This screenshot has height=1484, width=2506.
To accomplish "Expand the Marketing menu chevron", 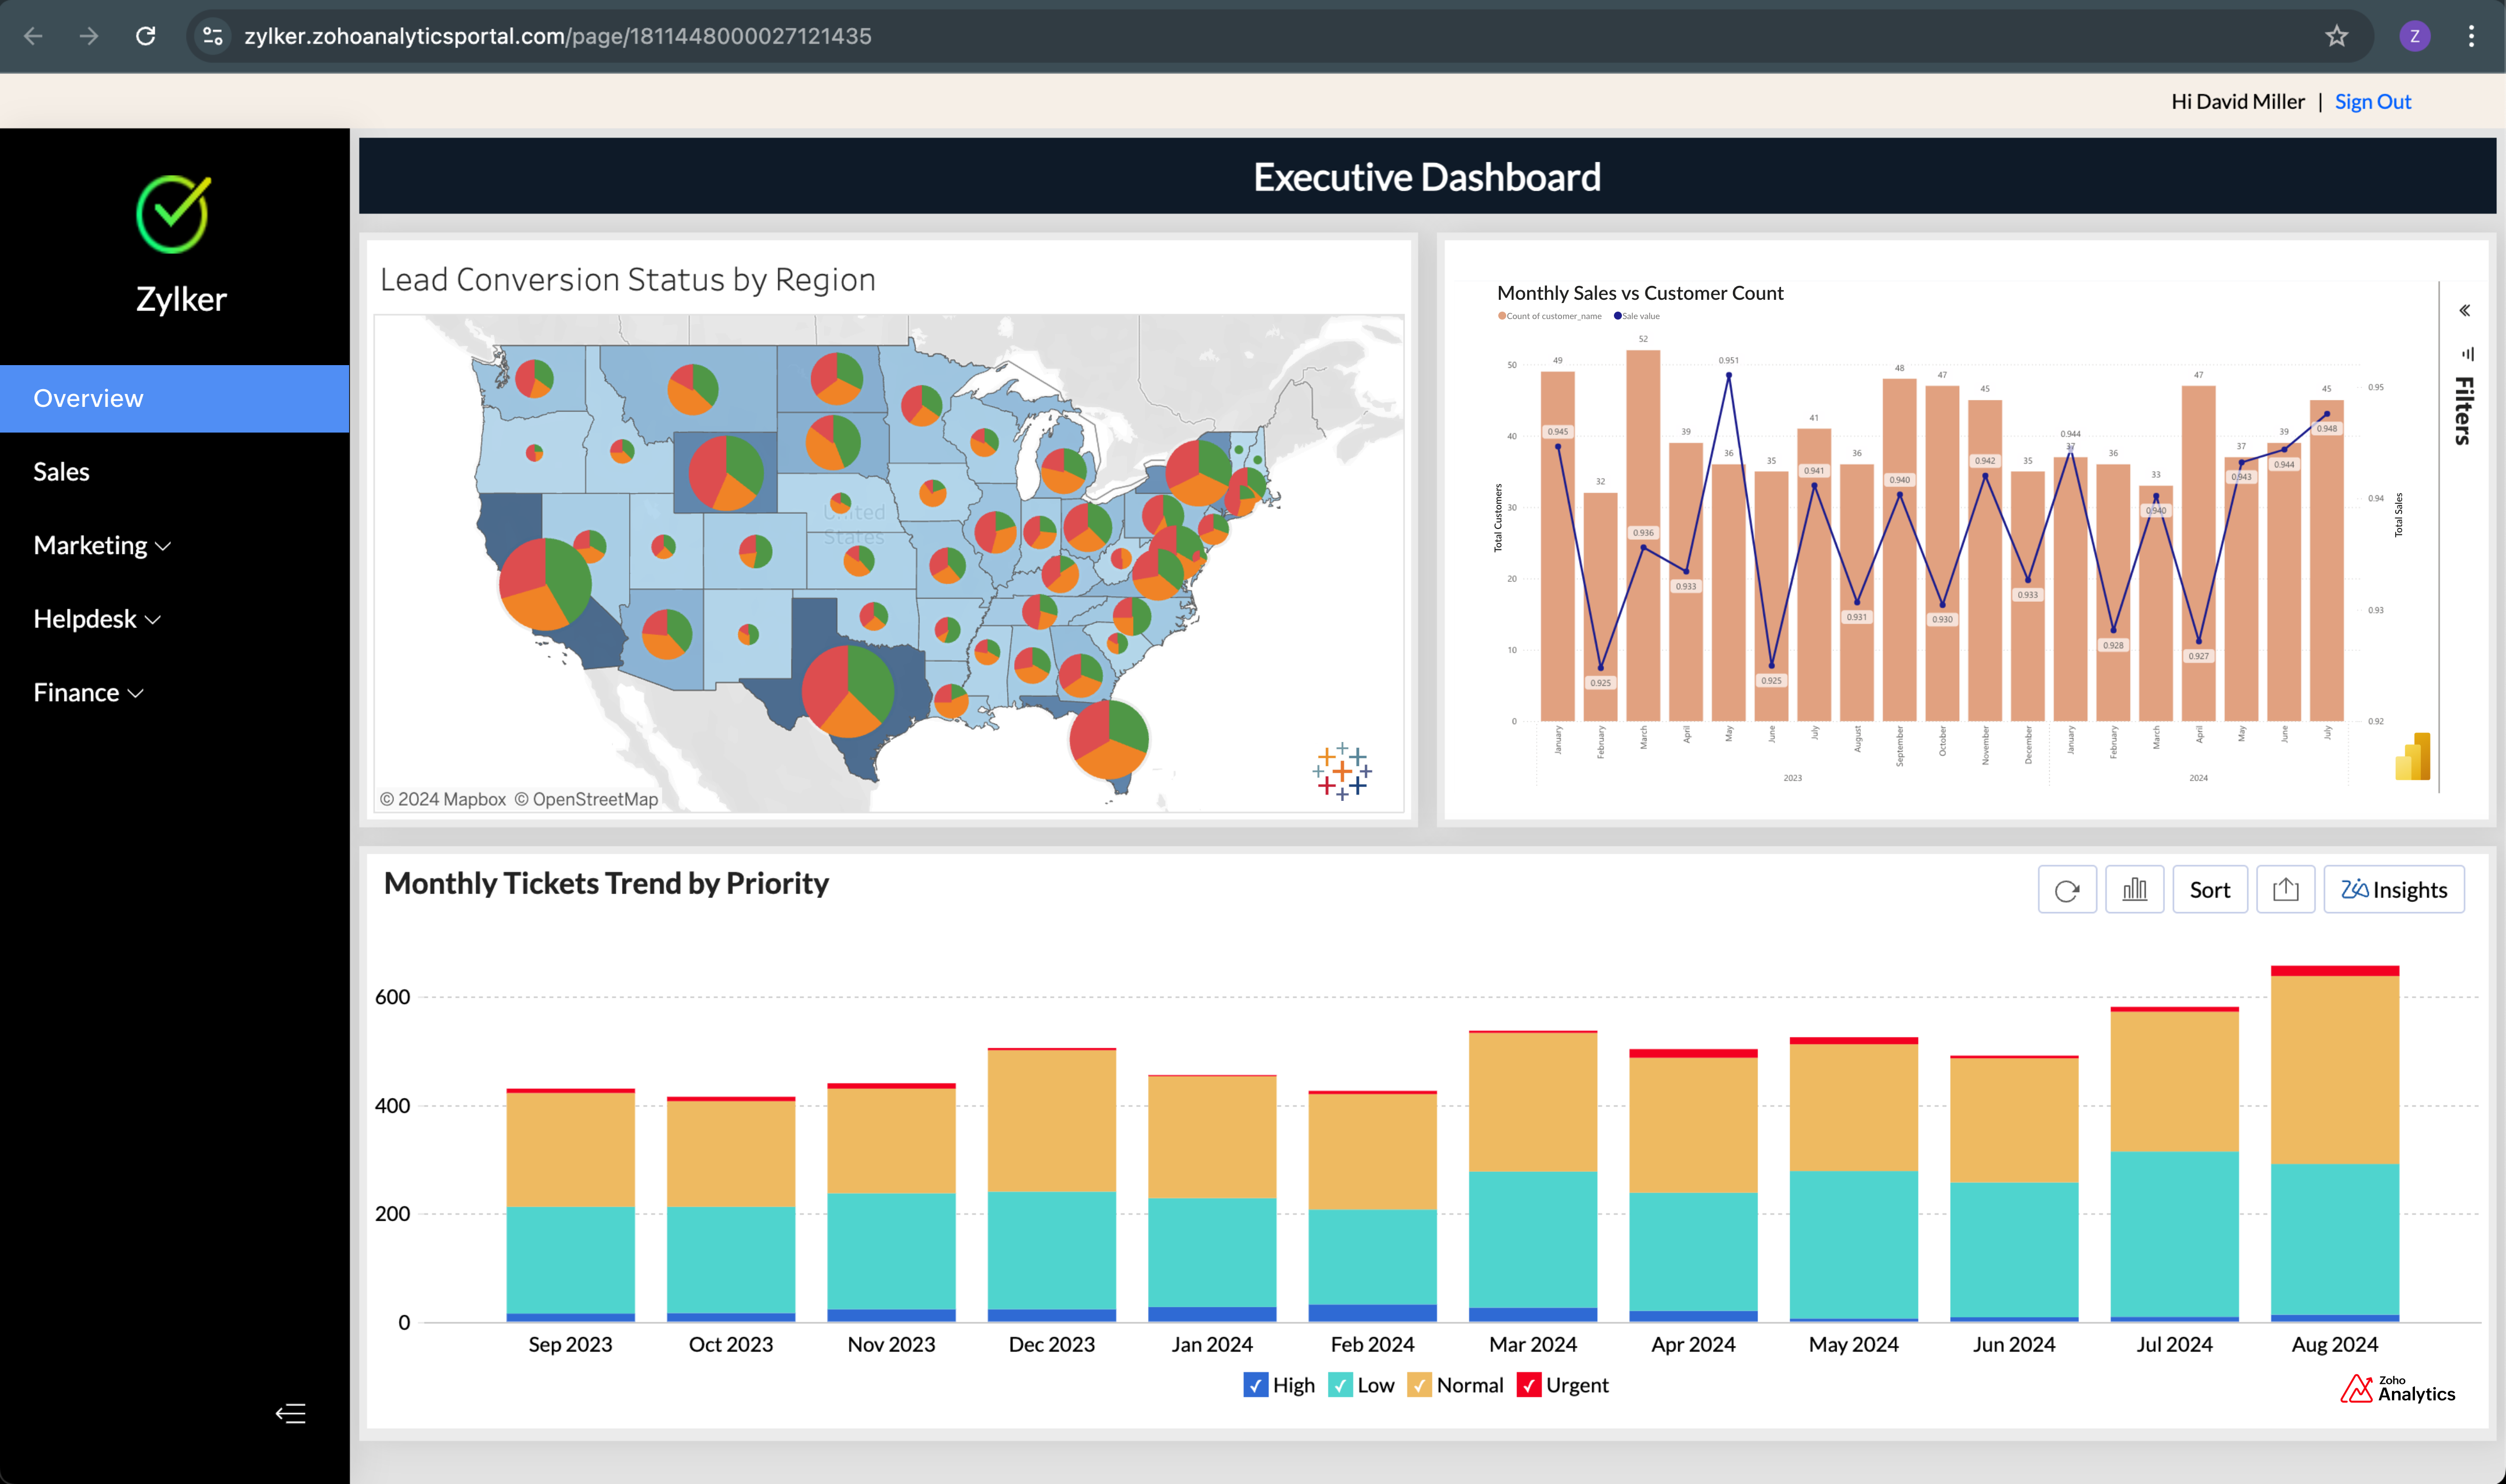I will point(163,546).
